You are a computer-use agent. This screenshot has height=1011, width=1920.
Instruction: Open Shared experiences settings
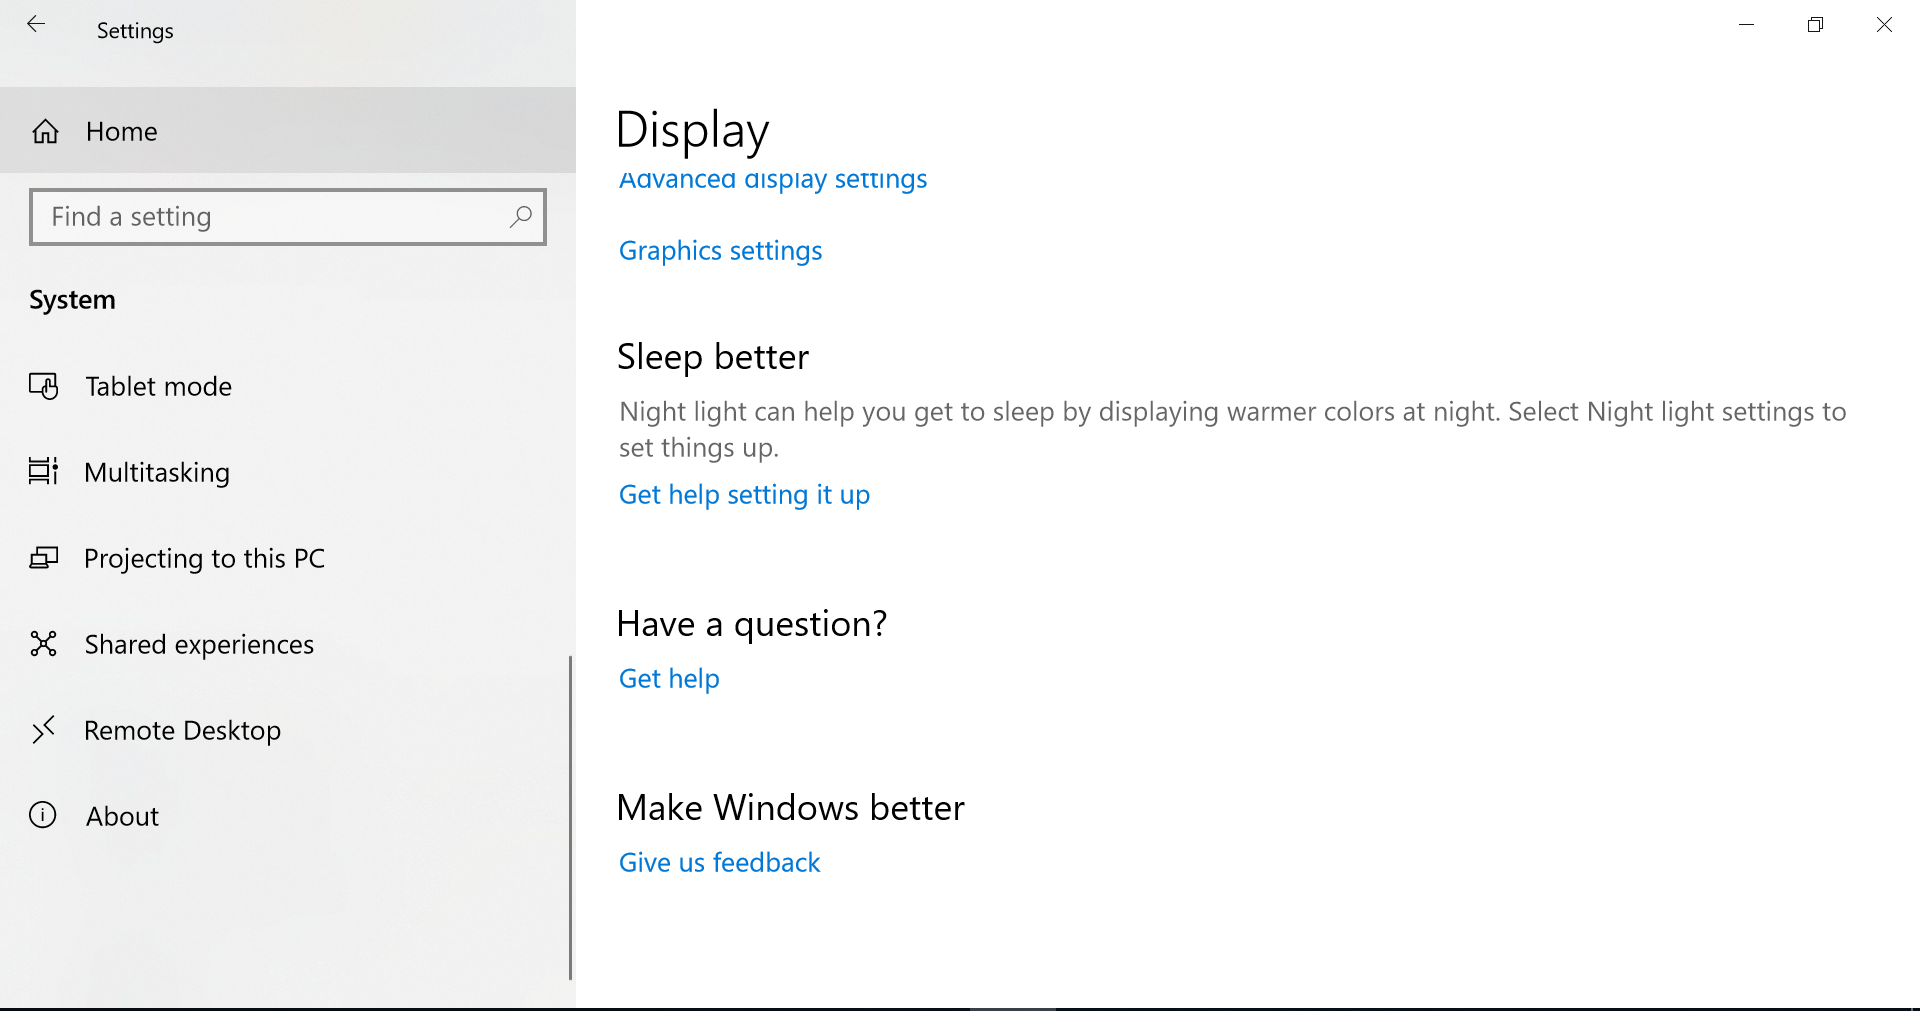tap(288, 644)
